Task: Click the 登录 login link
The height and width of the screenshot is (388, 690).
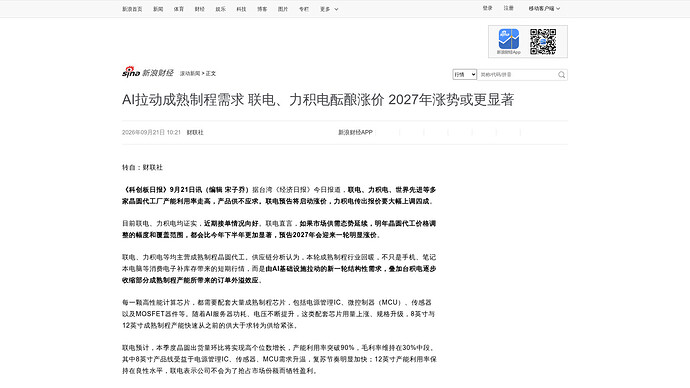Action: click(x=488, y=8)
